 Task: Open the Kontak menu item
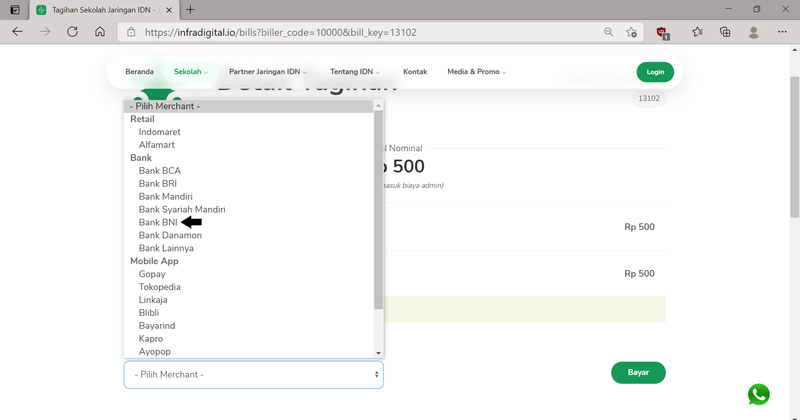pos(415,71)
